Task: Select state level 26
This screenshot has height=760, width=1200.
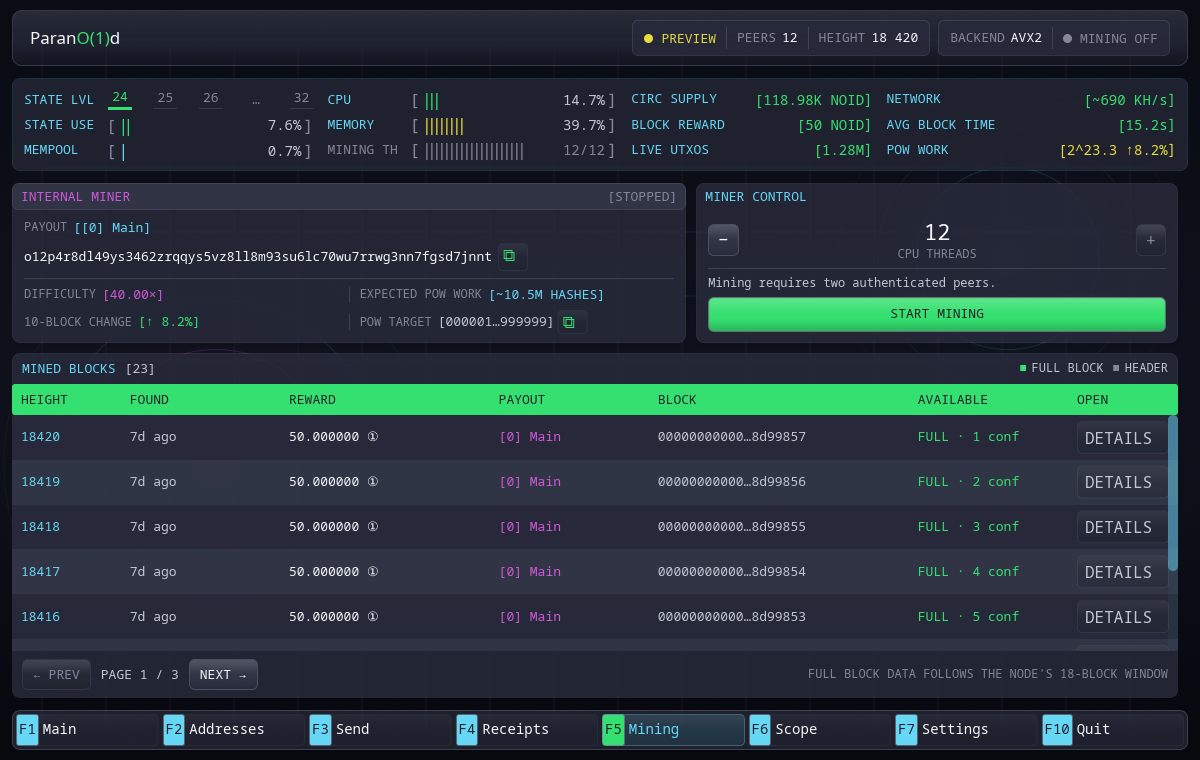Action: coord(210,98)
